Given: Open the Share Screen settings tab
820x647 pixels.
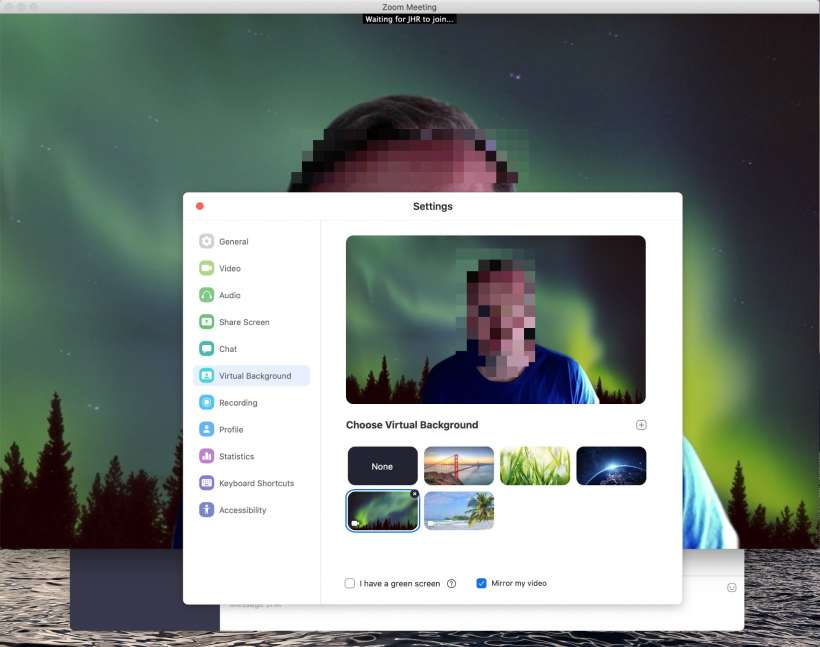Looking at the screenshot, I should (x=252, y=322).
